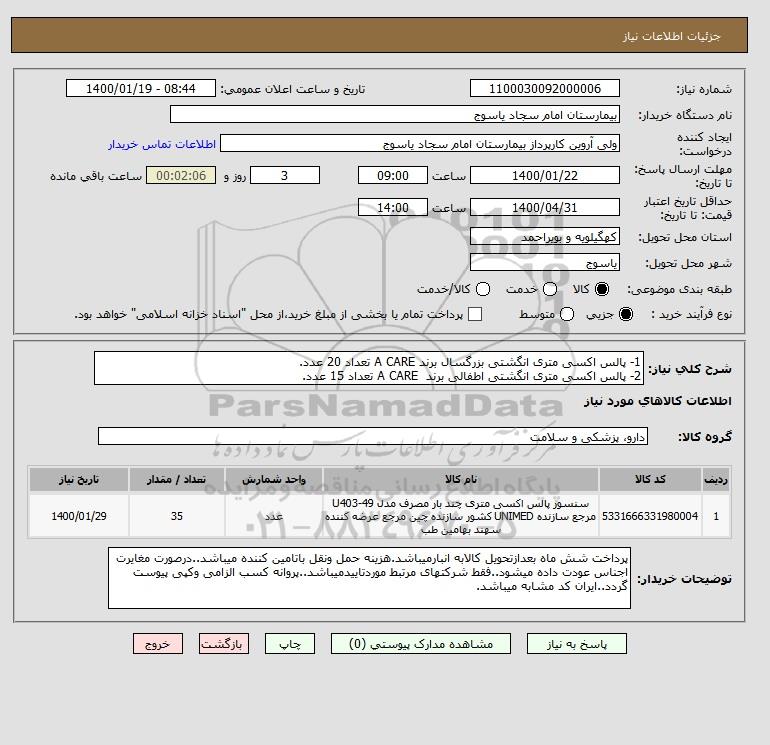Choose the جزیی purchase process radio
Screen dimensions: 770x745
point(626,314)
